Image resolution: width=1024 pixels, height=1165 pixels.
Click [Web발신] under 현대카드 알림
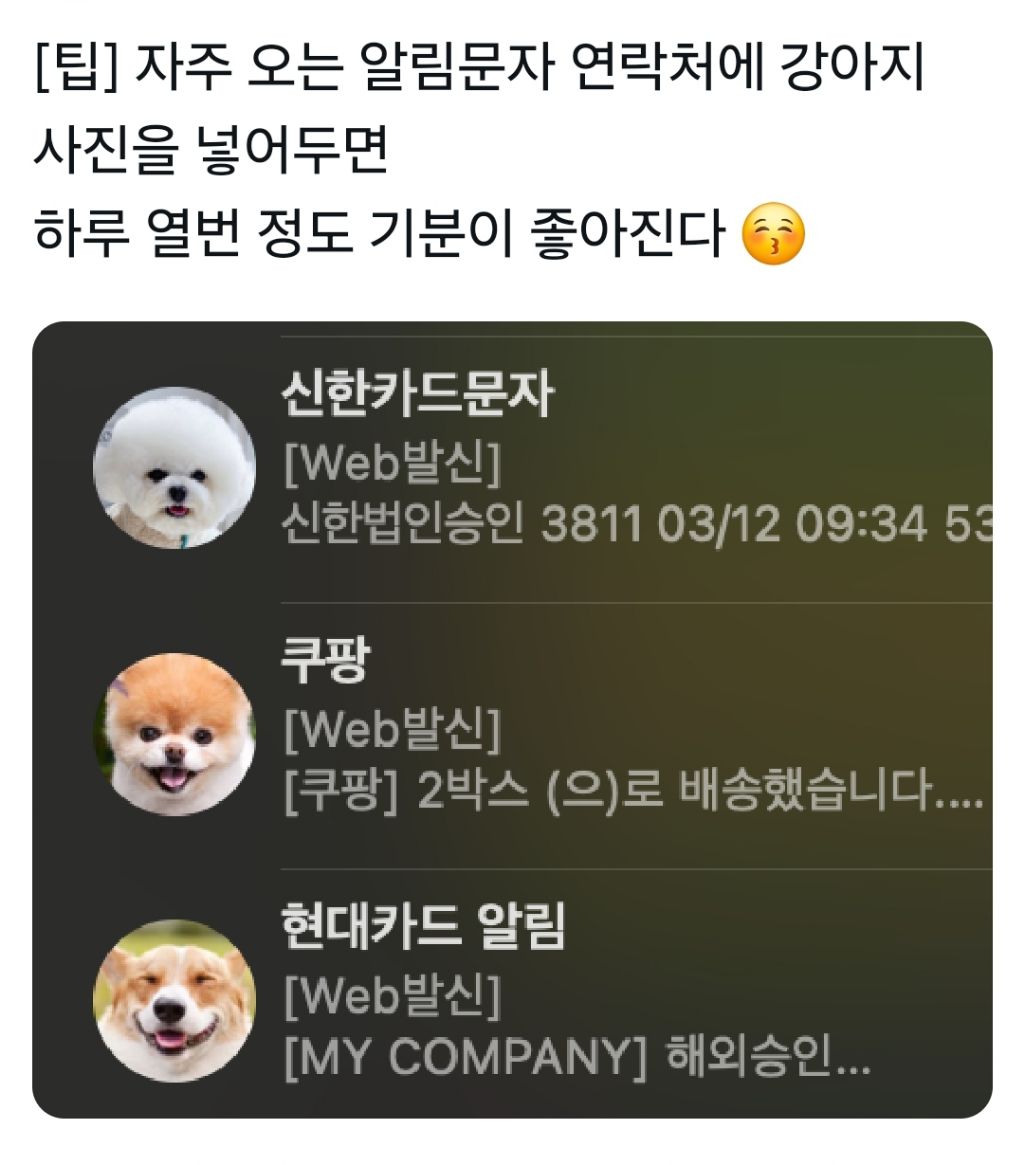pyautogui.click(x=392, y=995)
